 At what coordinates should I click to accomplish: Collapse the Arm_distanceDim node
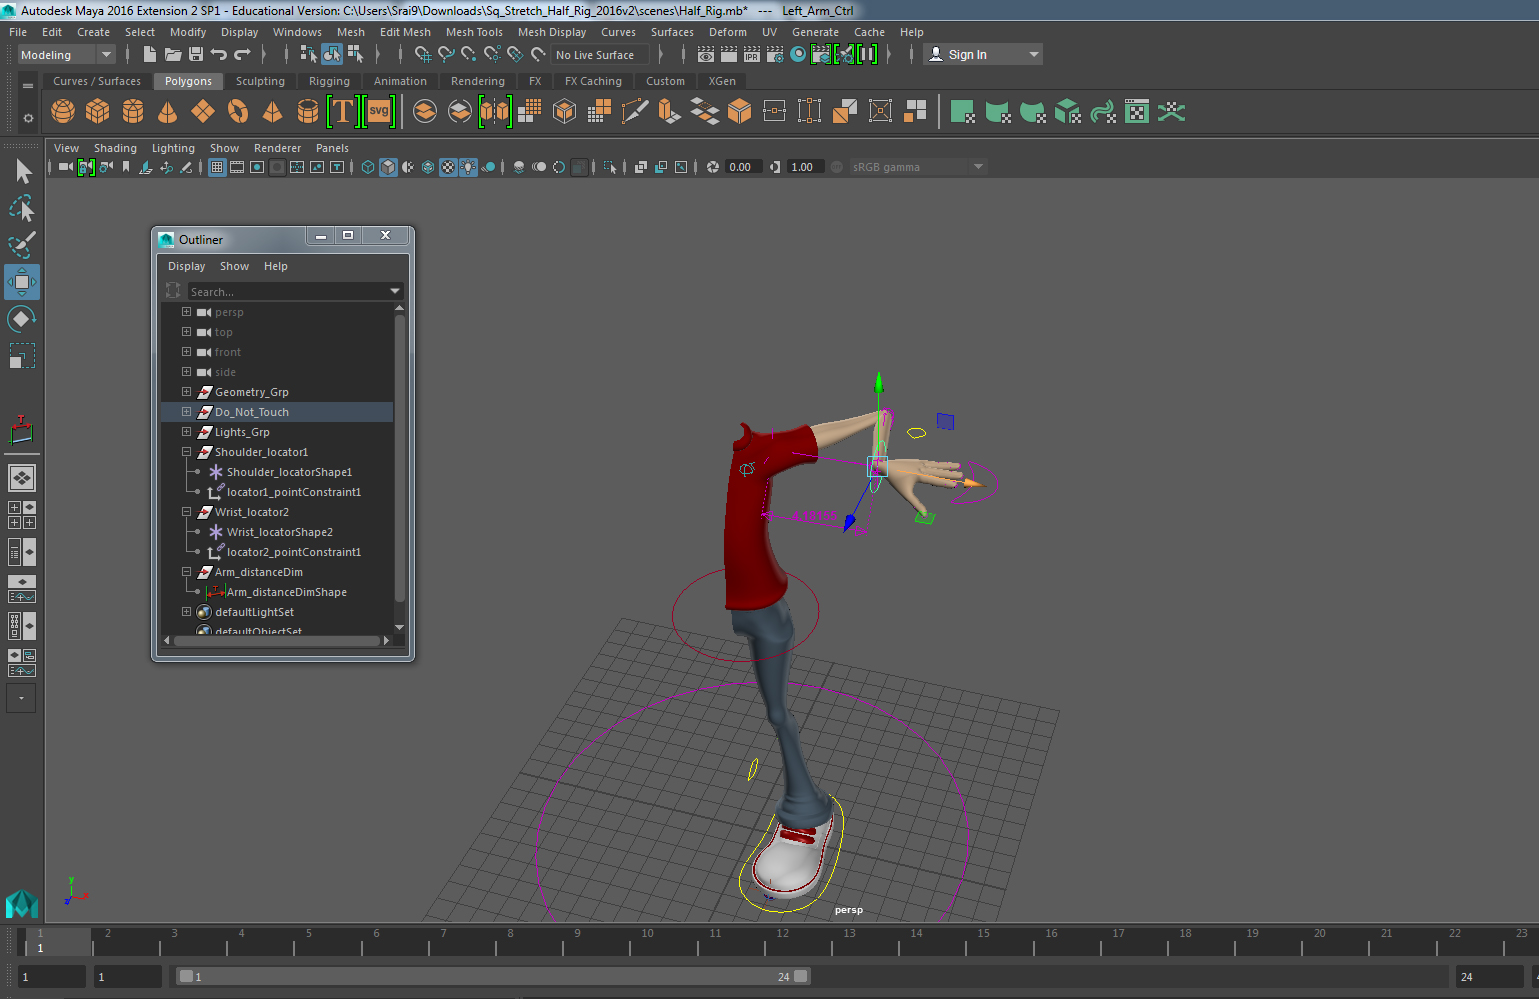click(186, 572)
